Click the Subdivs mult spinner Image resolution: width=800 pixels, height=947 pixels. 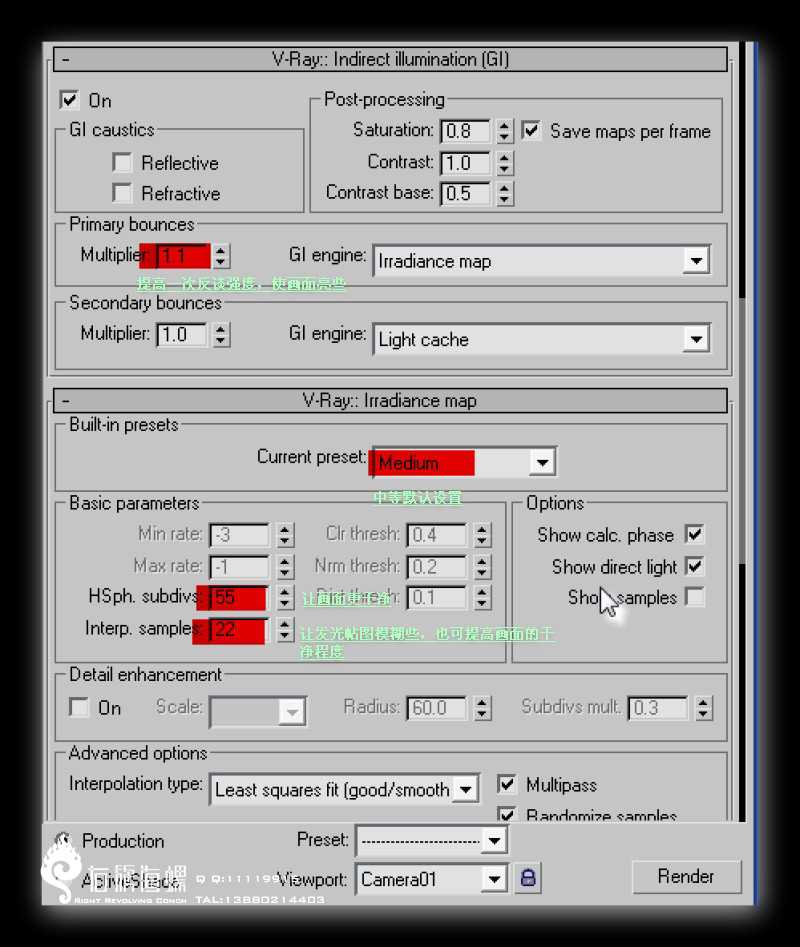coord(703,707)
